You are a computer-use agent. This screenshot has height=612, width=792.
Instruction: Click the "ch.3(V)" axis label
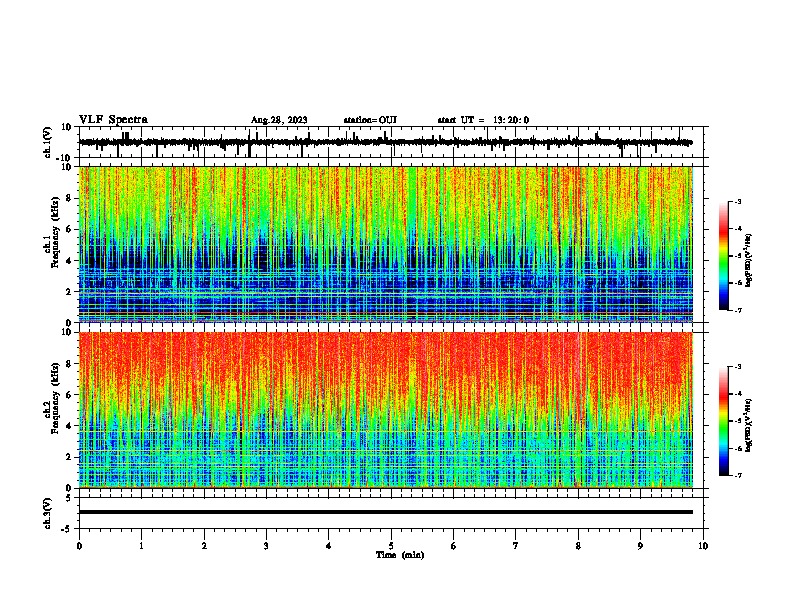click(48, 514)
